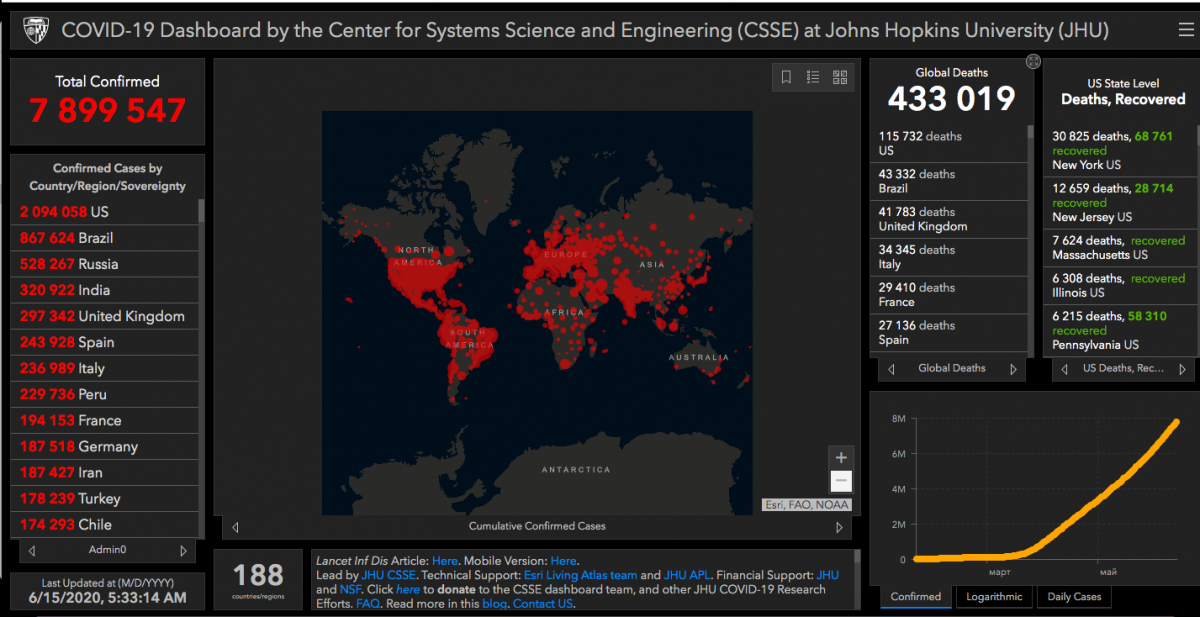Screen dimensions: 1200x617
Task: Switch to the Confirmed chart tab
Action: pyautogui.click(x=916, y=597)
